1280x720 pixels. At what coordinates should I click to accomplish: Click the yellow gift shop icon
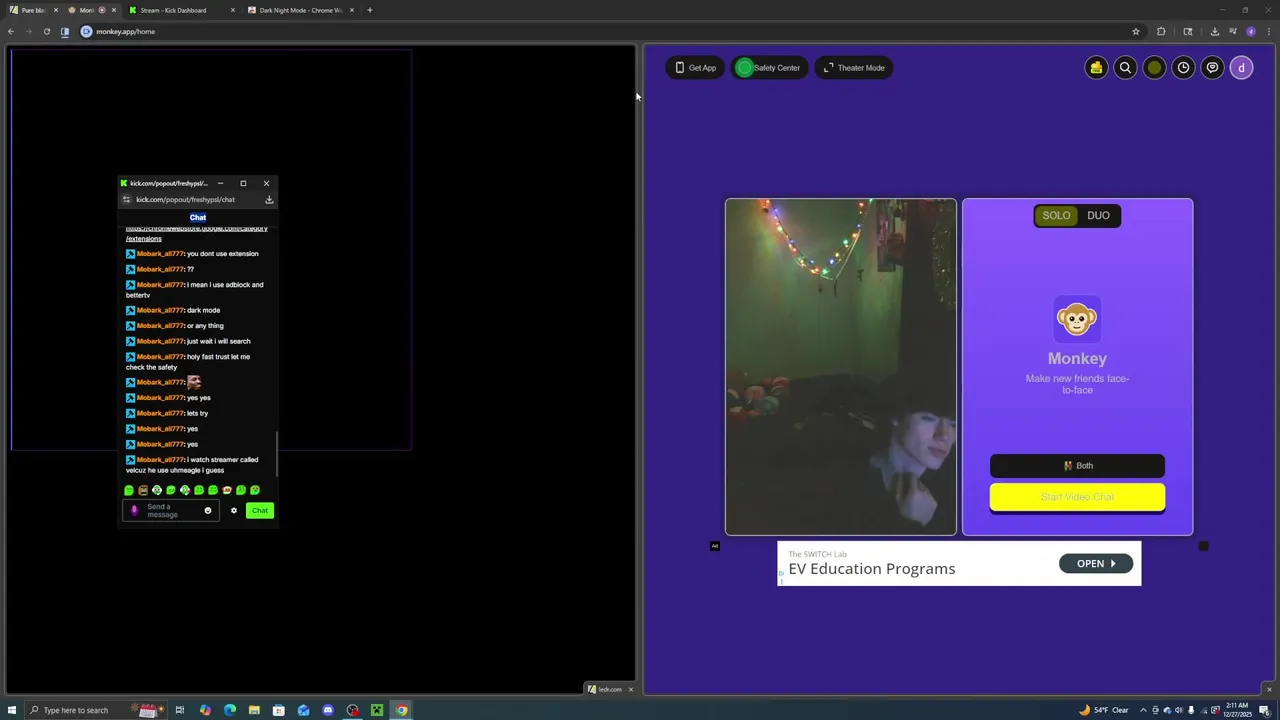(x=1096, y=68)
